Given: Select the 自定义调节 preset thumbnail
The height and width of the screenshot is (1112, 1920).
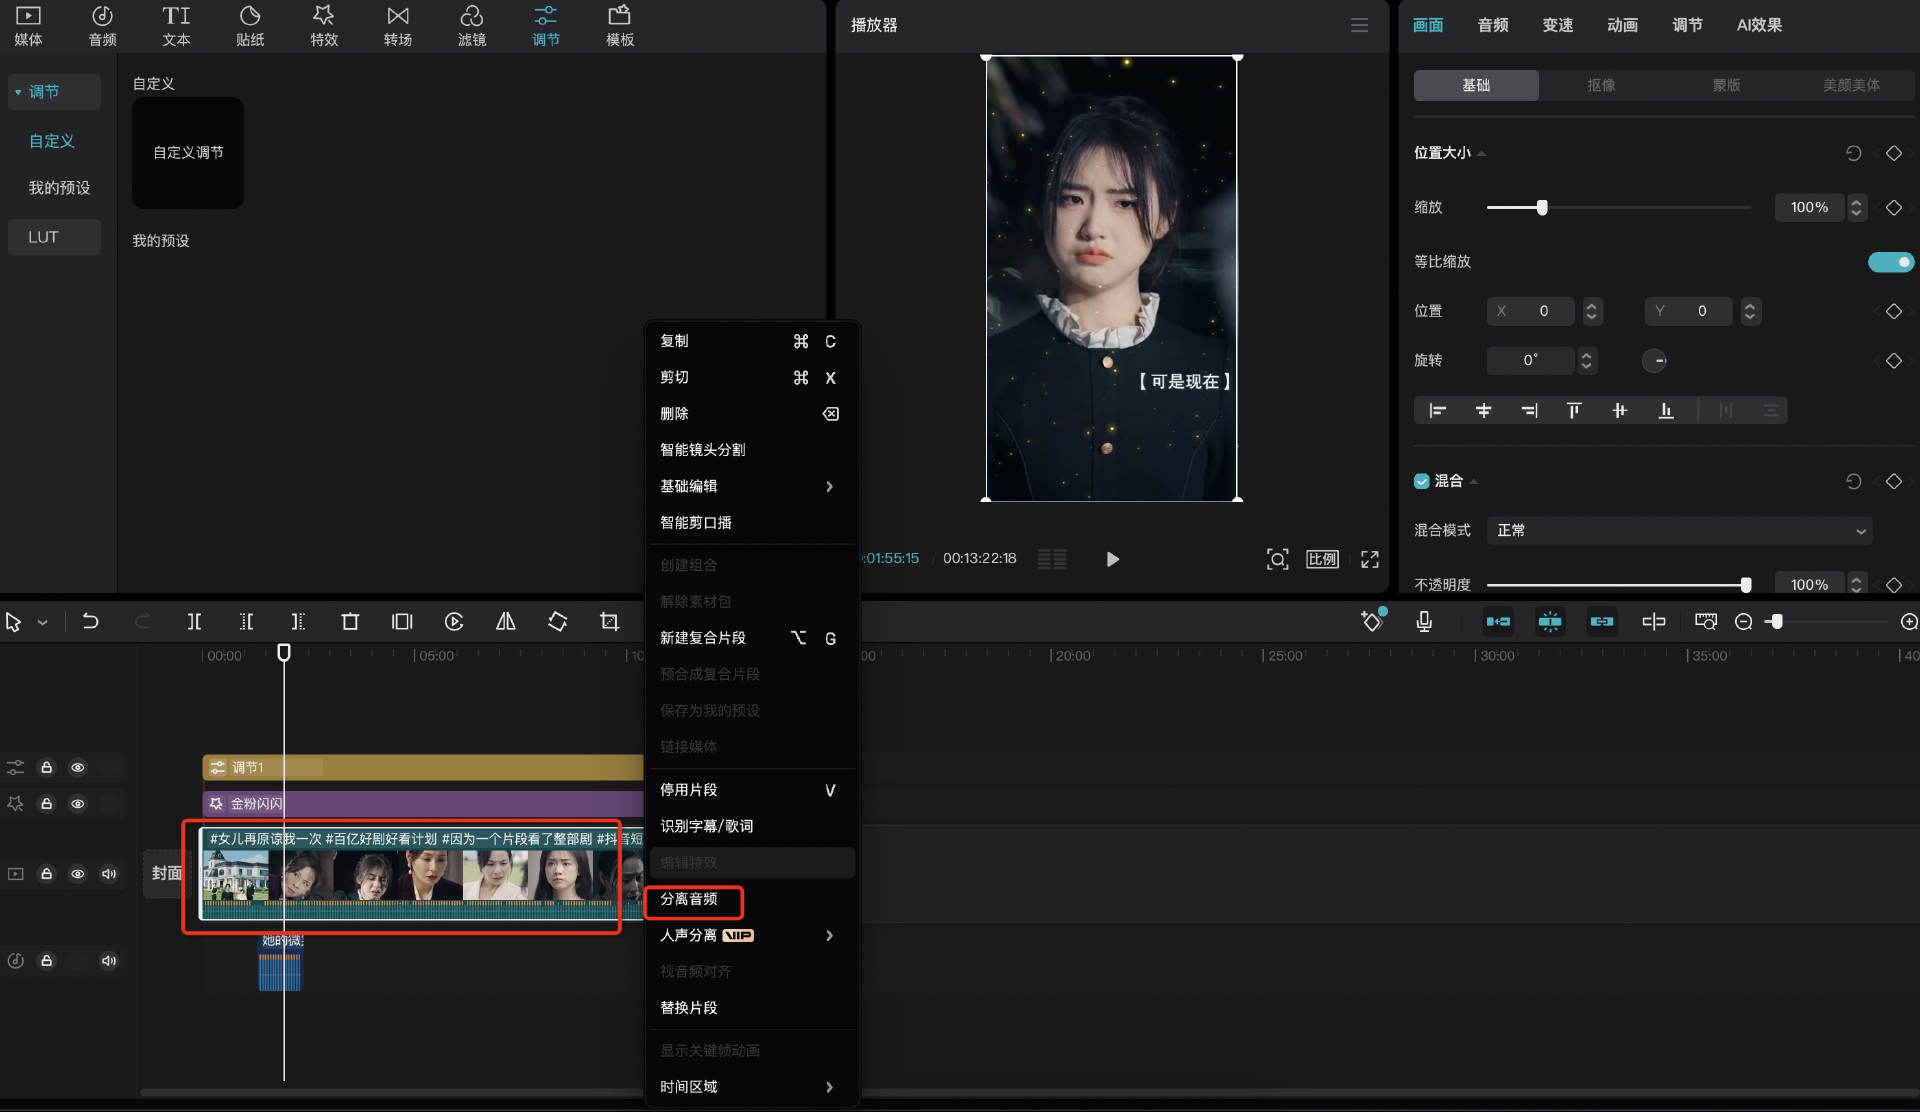Looking at the screenshot, I should 188,153.
